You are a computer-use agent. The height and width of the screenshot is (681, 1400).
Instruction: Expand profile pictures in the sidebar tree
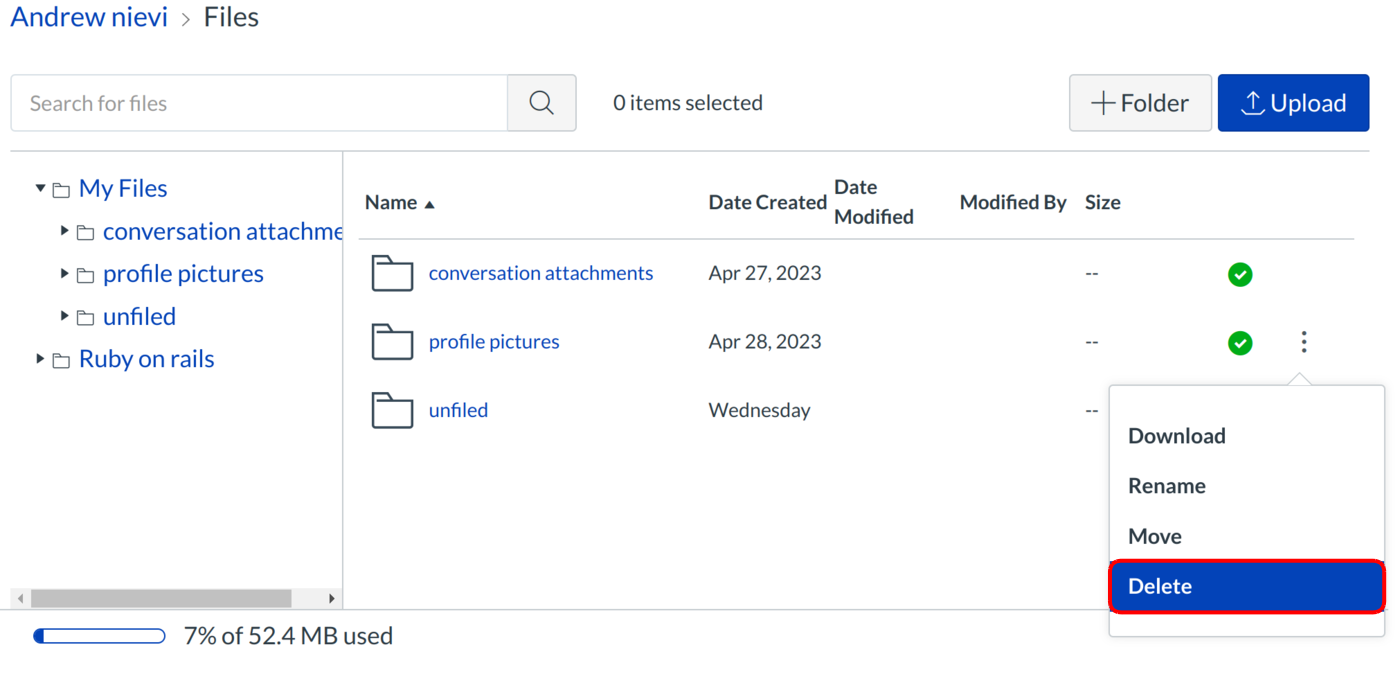[64, 273]
